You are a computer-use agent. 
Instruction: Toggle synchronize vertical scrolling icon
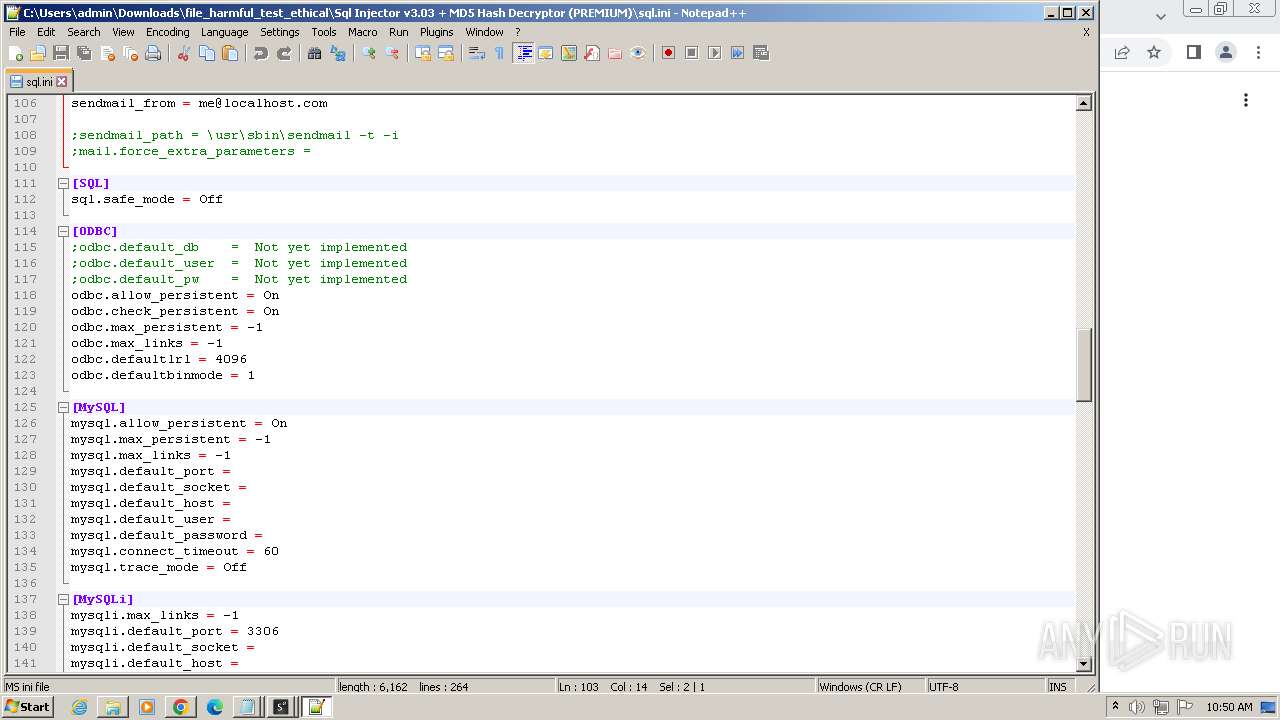(423, 53)
